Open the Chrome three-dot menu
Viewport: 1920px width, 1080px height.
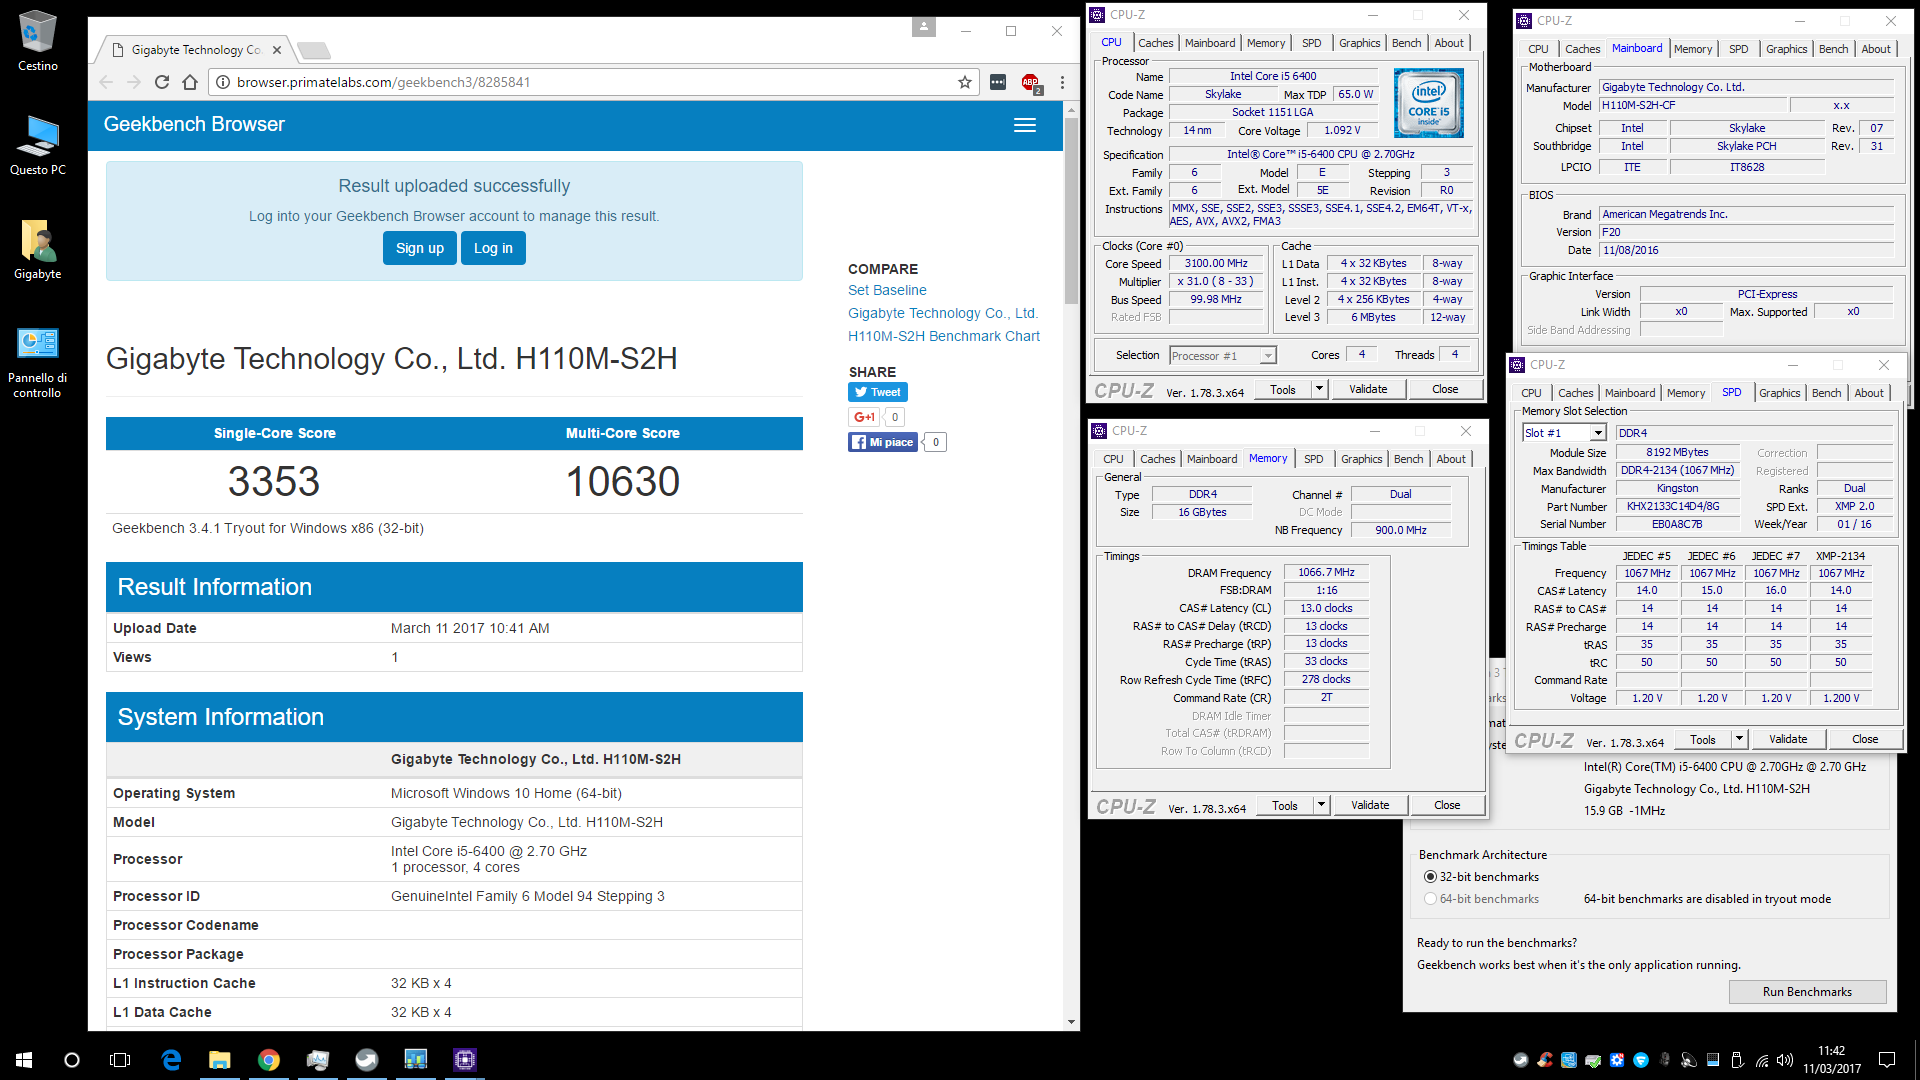[1062, 82]
